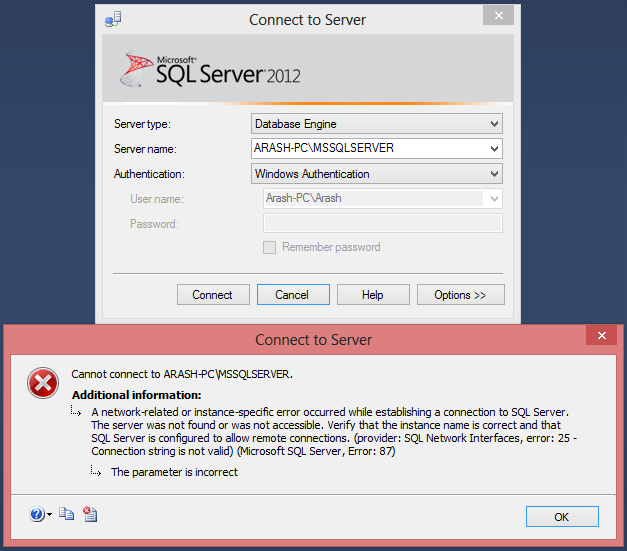Click the arrow beside network-related error text
This screenshot has width=627, height=551.
pos(76,411)
